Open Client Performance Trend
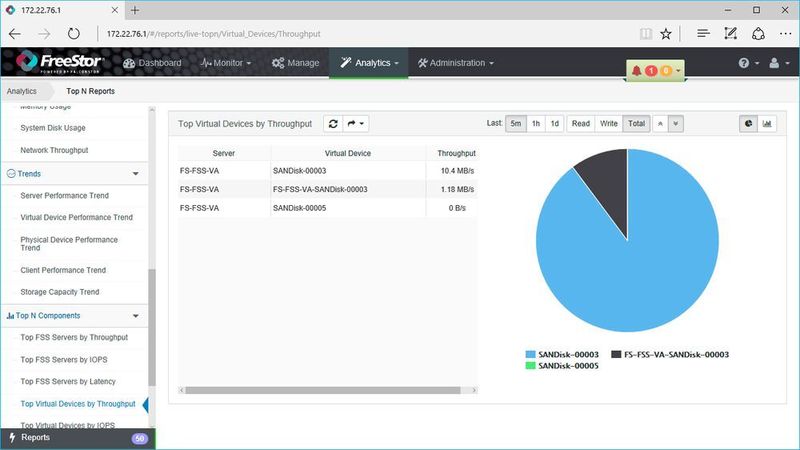The image size is (800, 450). [63, 270]
